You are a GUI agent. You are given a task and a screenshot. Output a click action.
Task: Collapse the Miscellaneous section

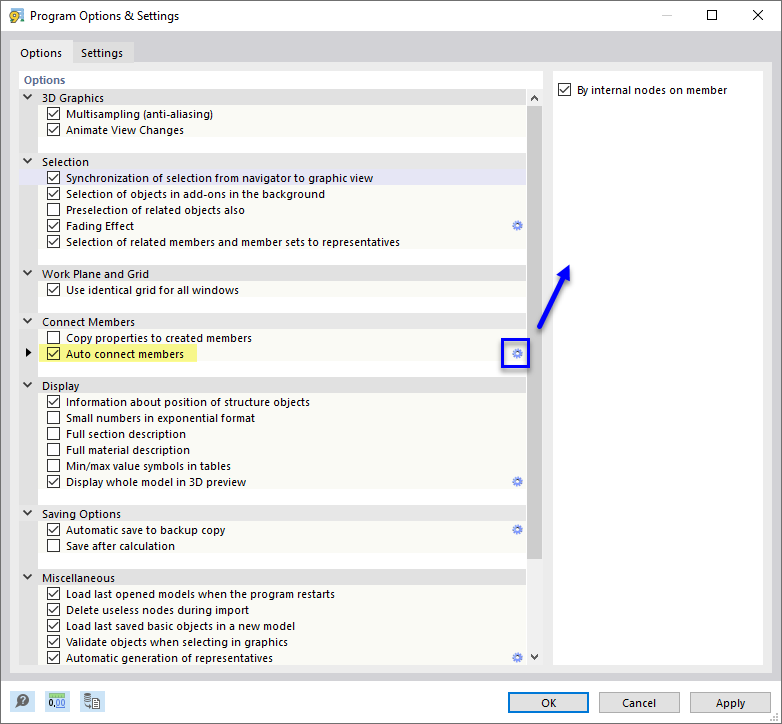[x=28, y=577]
